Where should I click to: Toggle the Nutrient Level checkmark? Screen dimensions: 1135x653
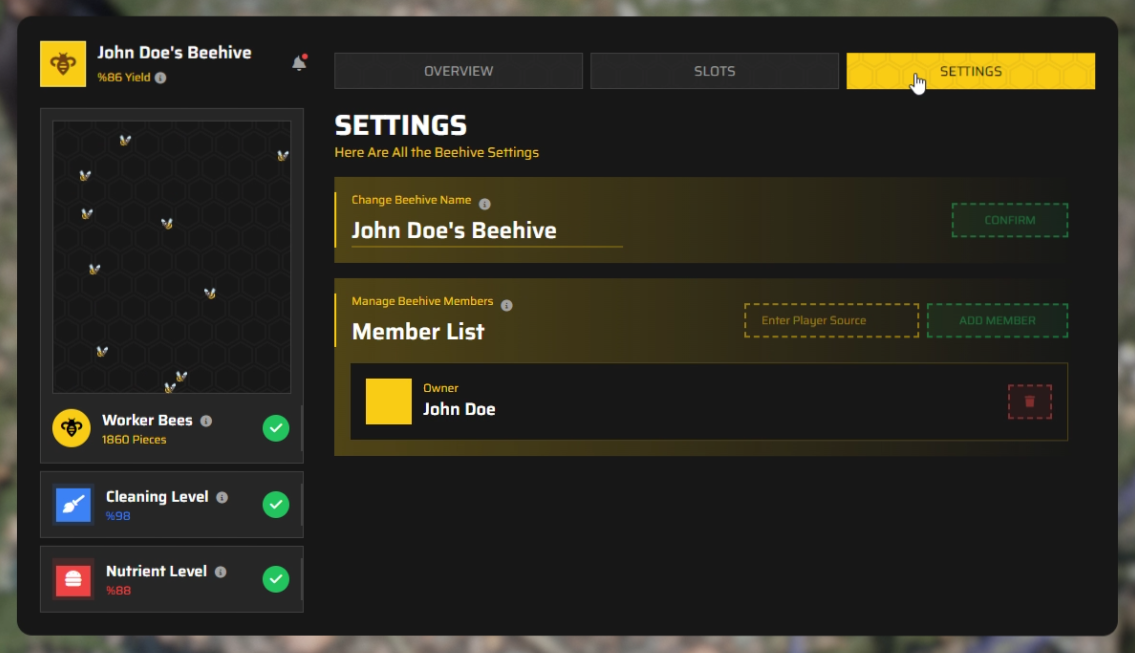[x=275, y=578]
